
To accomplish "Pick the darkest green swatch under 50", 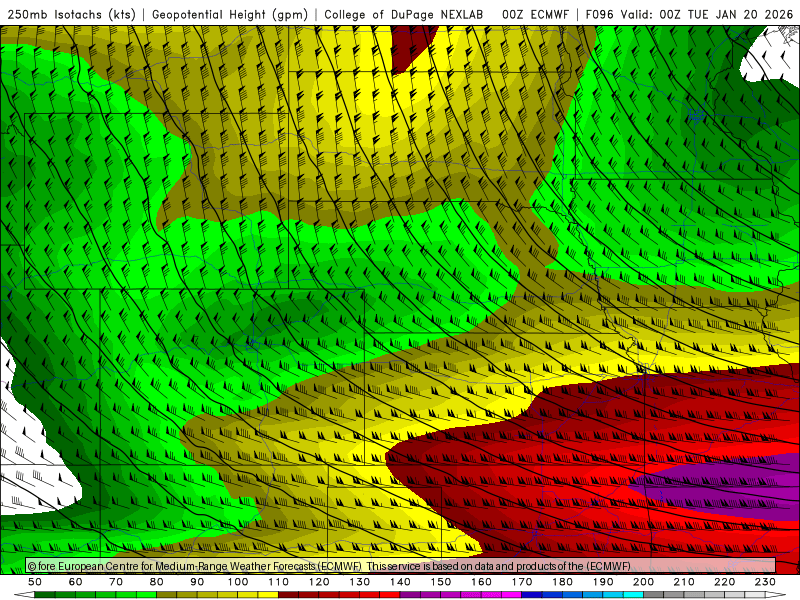I will [x=44, y=595].
